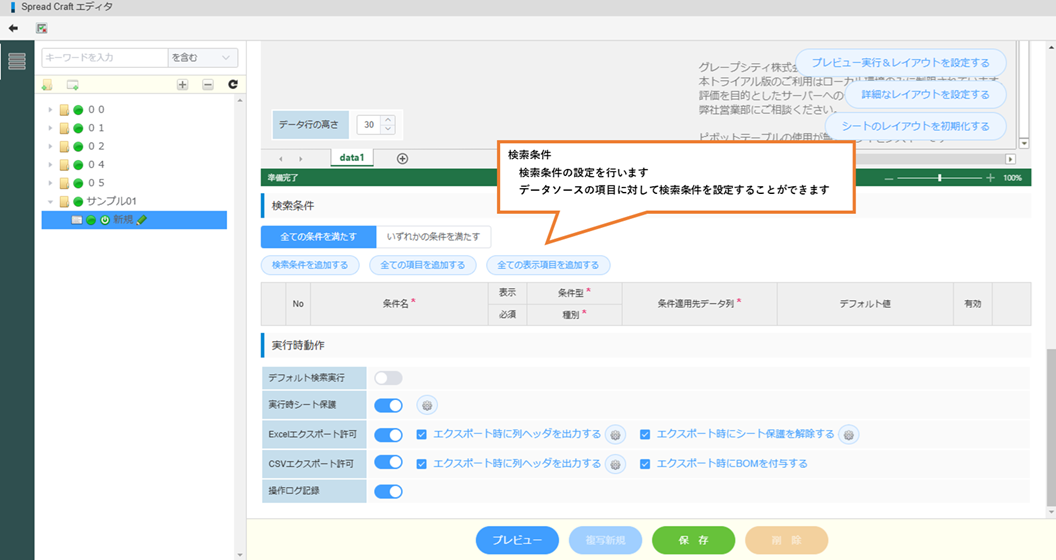Open the stacked-lines sidebar menu icon
This screenshot has width=1056, height=560.
[17, 61]
